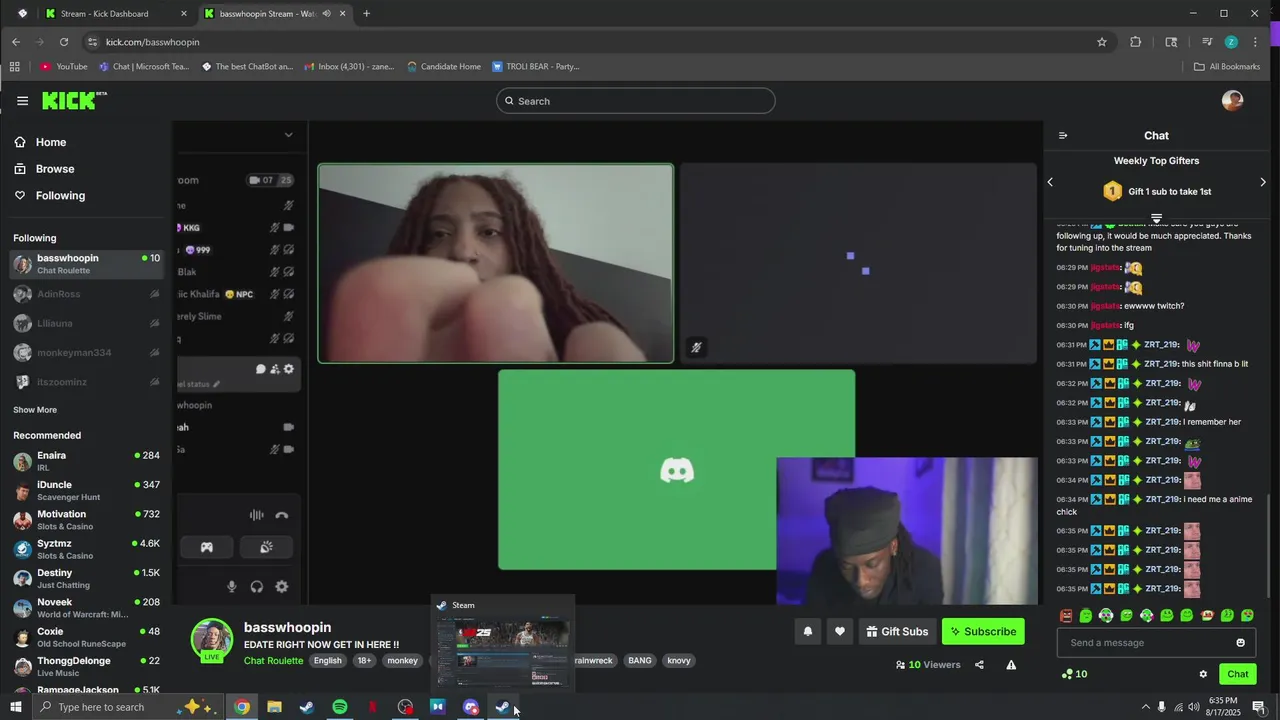The width and height of the screenshot is (1280, 720).
Task: Open followed channel AdinRoss
Action: (x=87, y=294)
